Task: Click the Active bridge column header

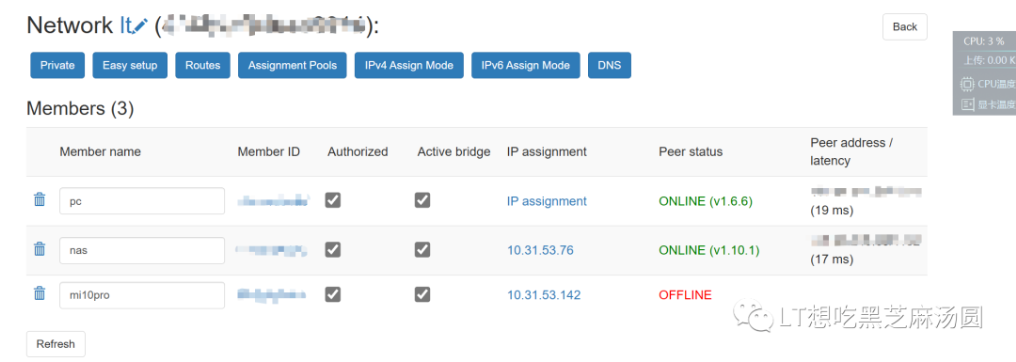Action: [x=454, y=152]
